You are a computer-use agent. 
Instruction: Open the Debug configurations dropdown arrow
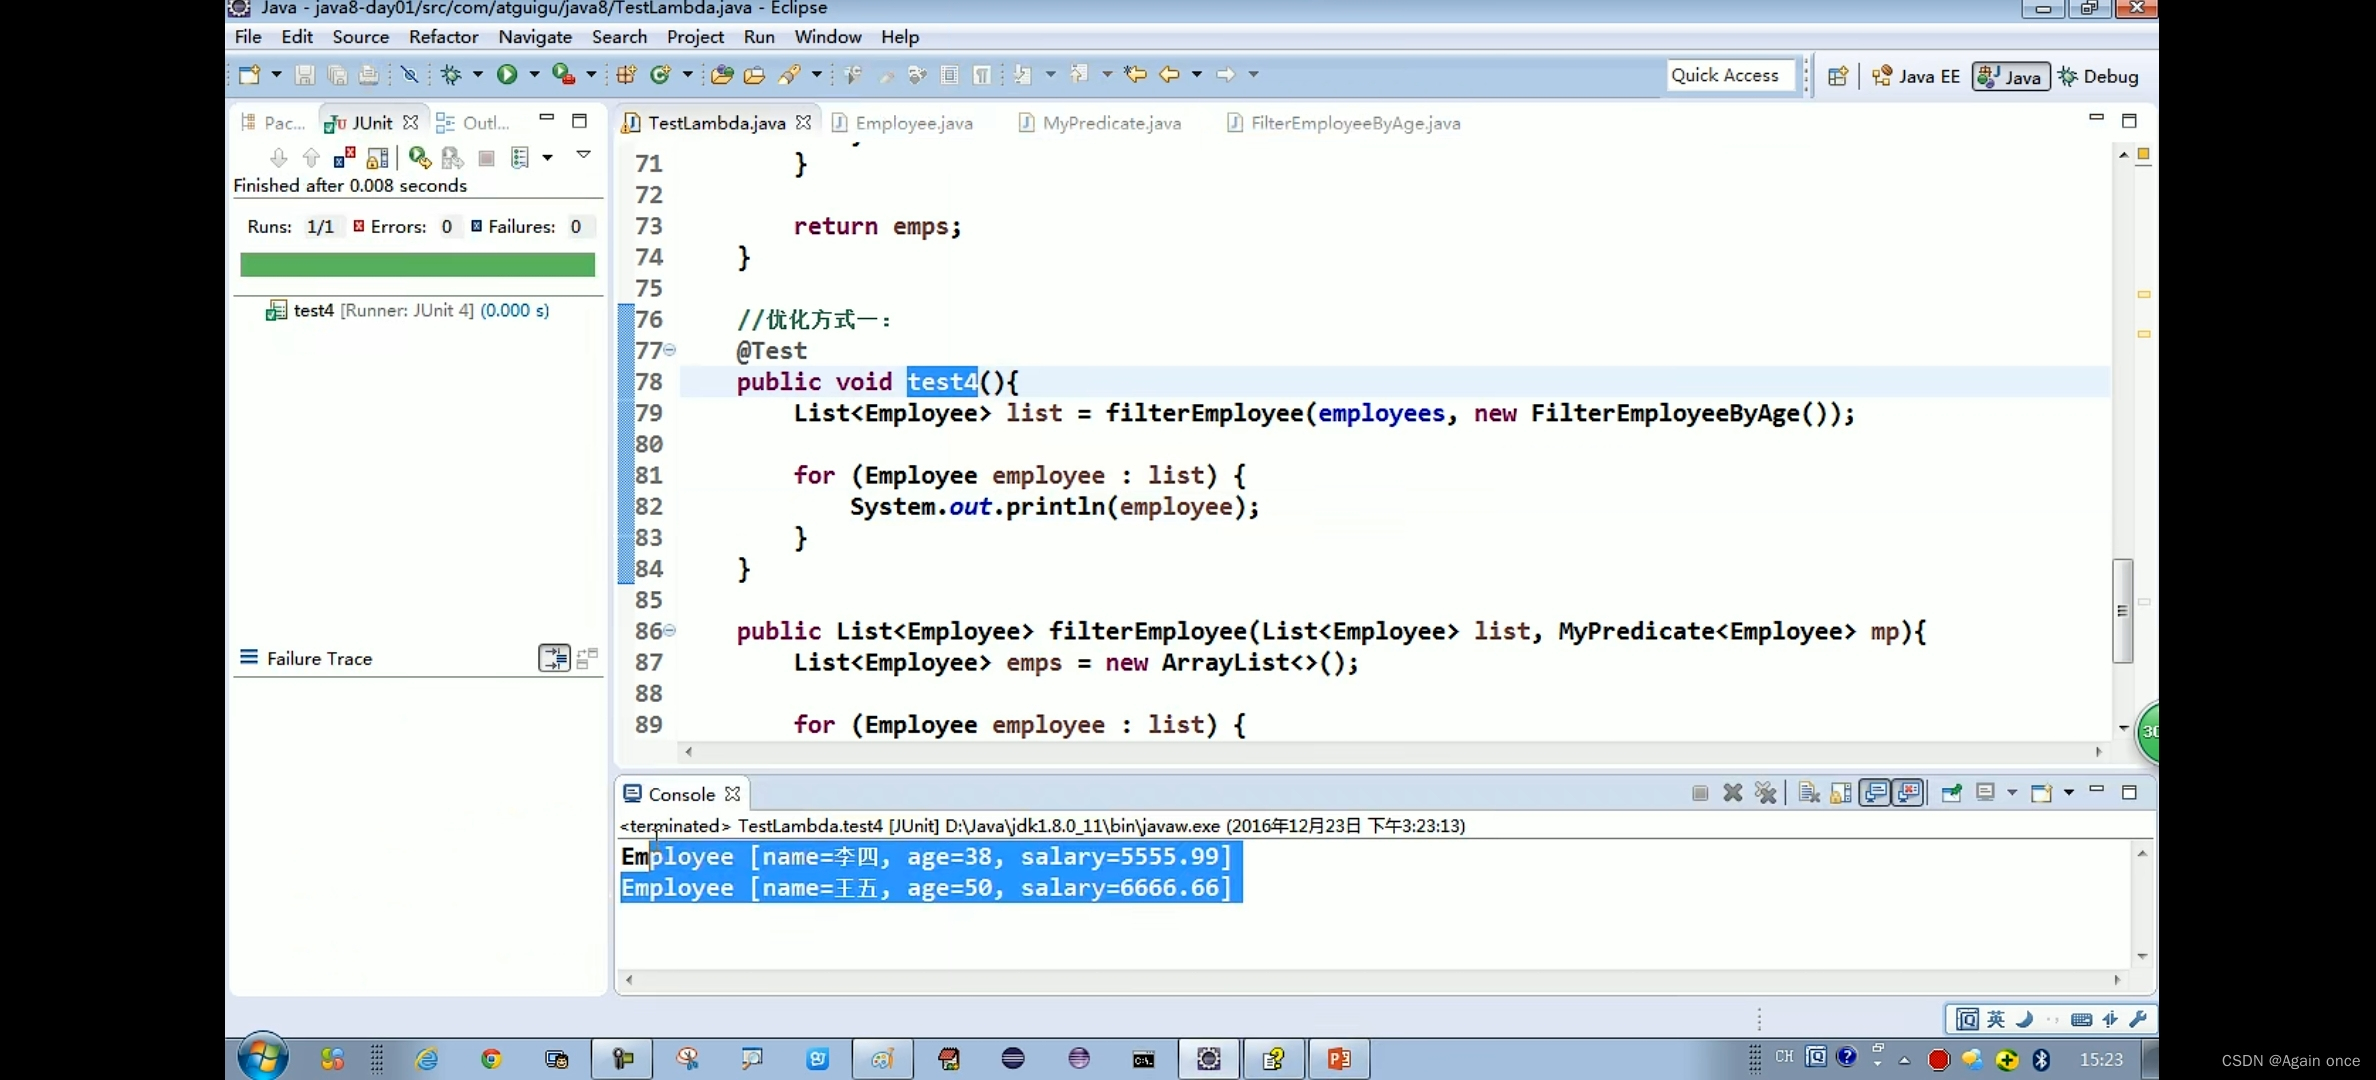tap(478, 74)
